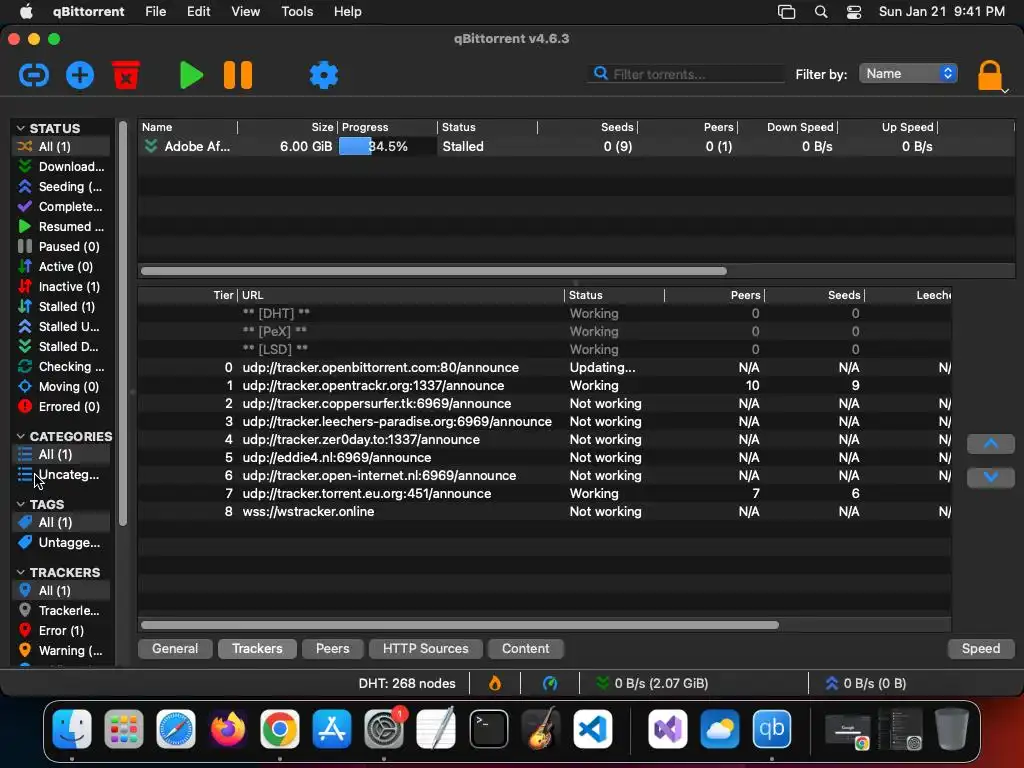Click the sidebar vertical scrollbar

[x=123, y=323]
